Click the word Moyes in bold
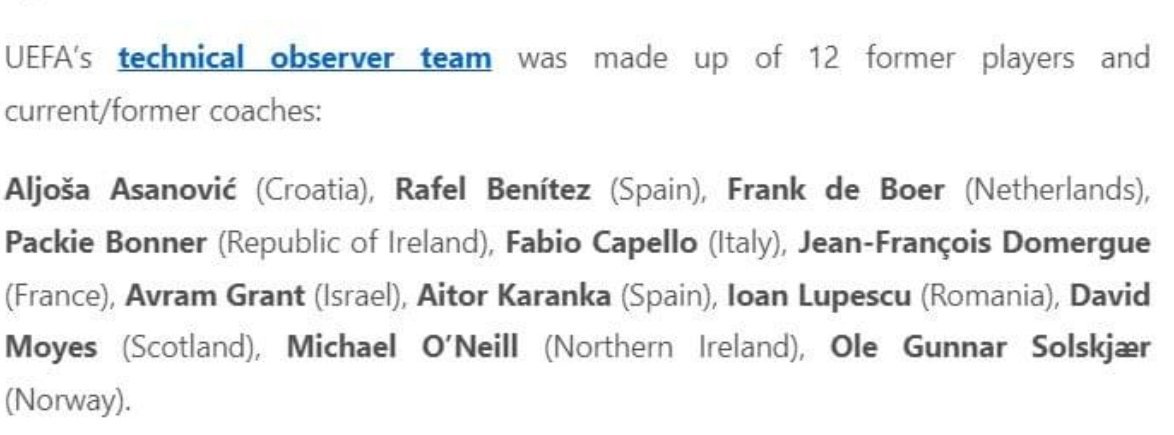The image size is (1174, 435). [x=51, y=349]
